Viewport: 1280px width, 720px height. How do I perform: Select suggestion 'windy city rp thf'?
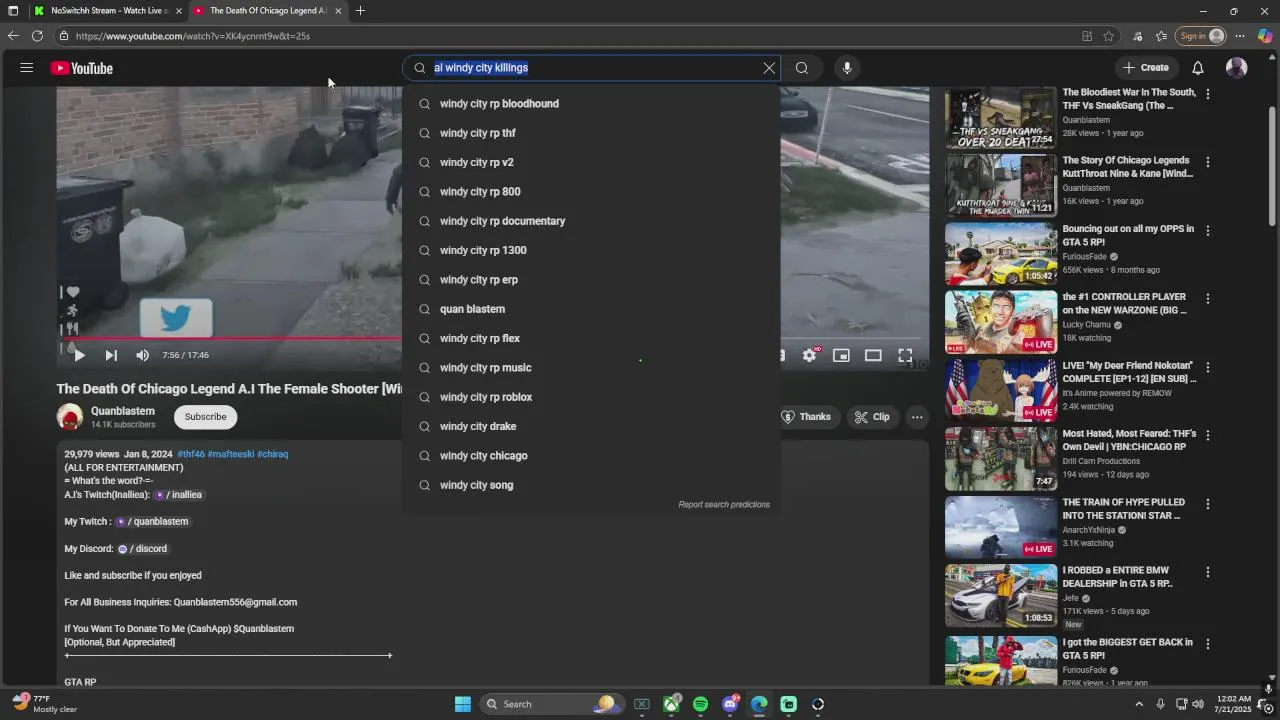coord(591,133)
